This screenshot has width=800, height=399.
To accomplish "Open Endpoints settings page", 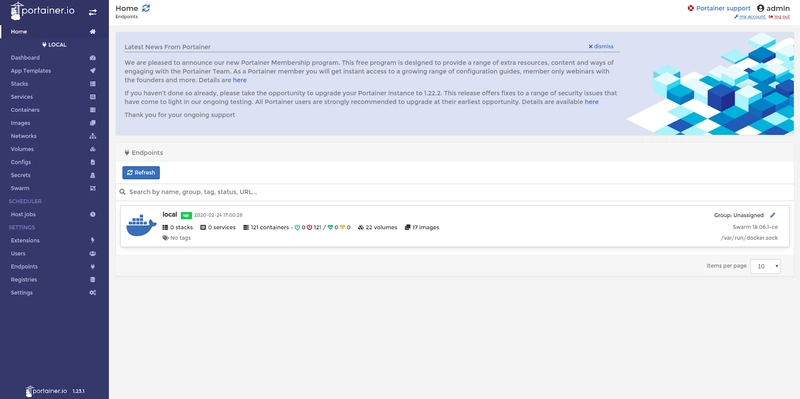I will 24,267.
